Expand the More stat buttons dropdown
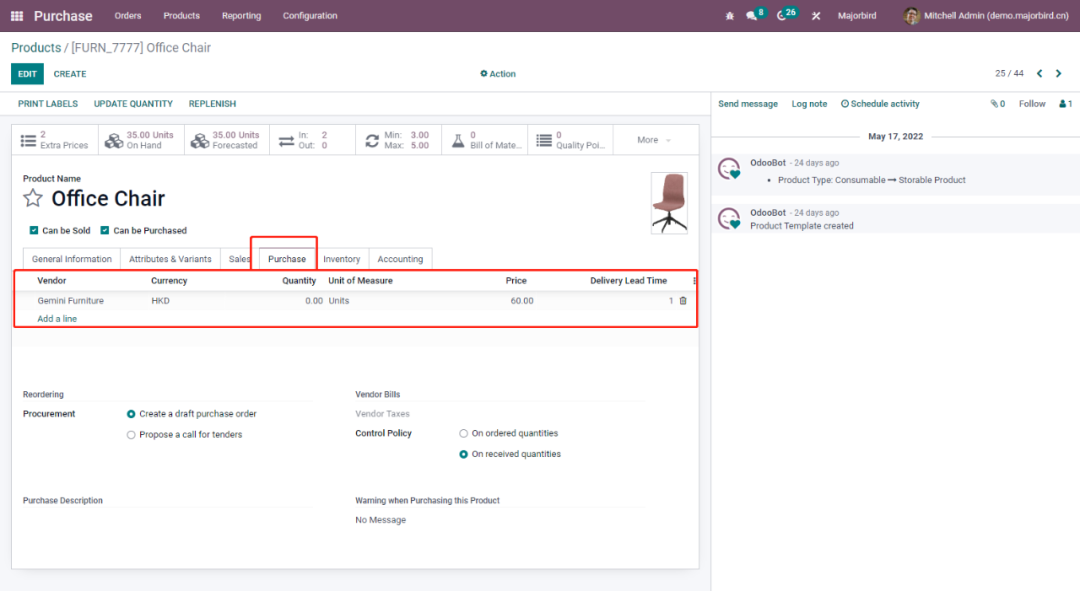 [x=654, y=140]
